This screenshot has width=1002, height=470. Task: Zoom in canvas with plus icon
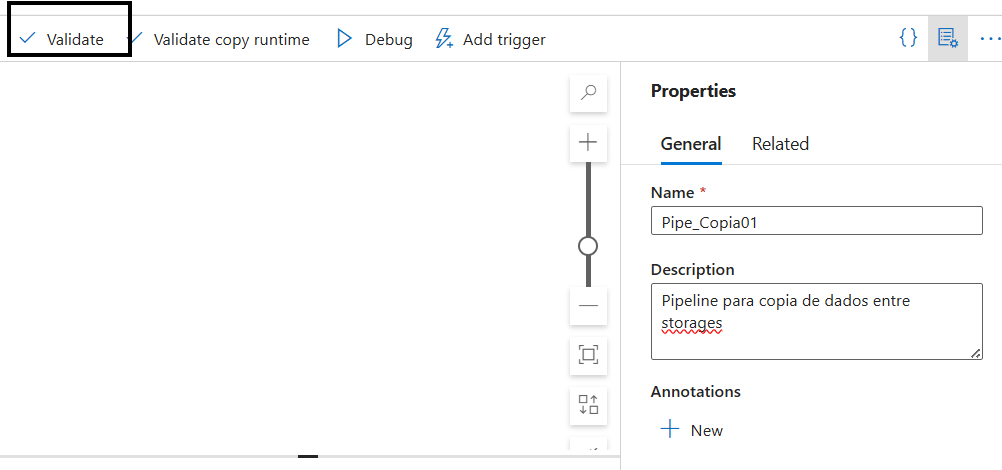coord(588,142)
